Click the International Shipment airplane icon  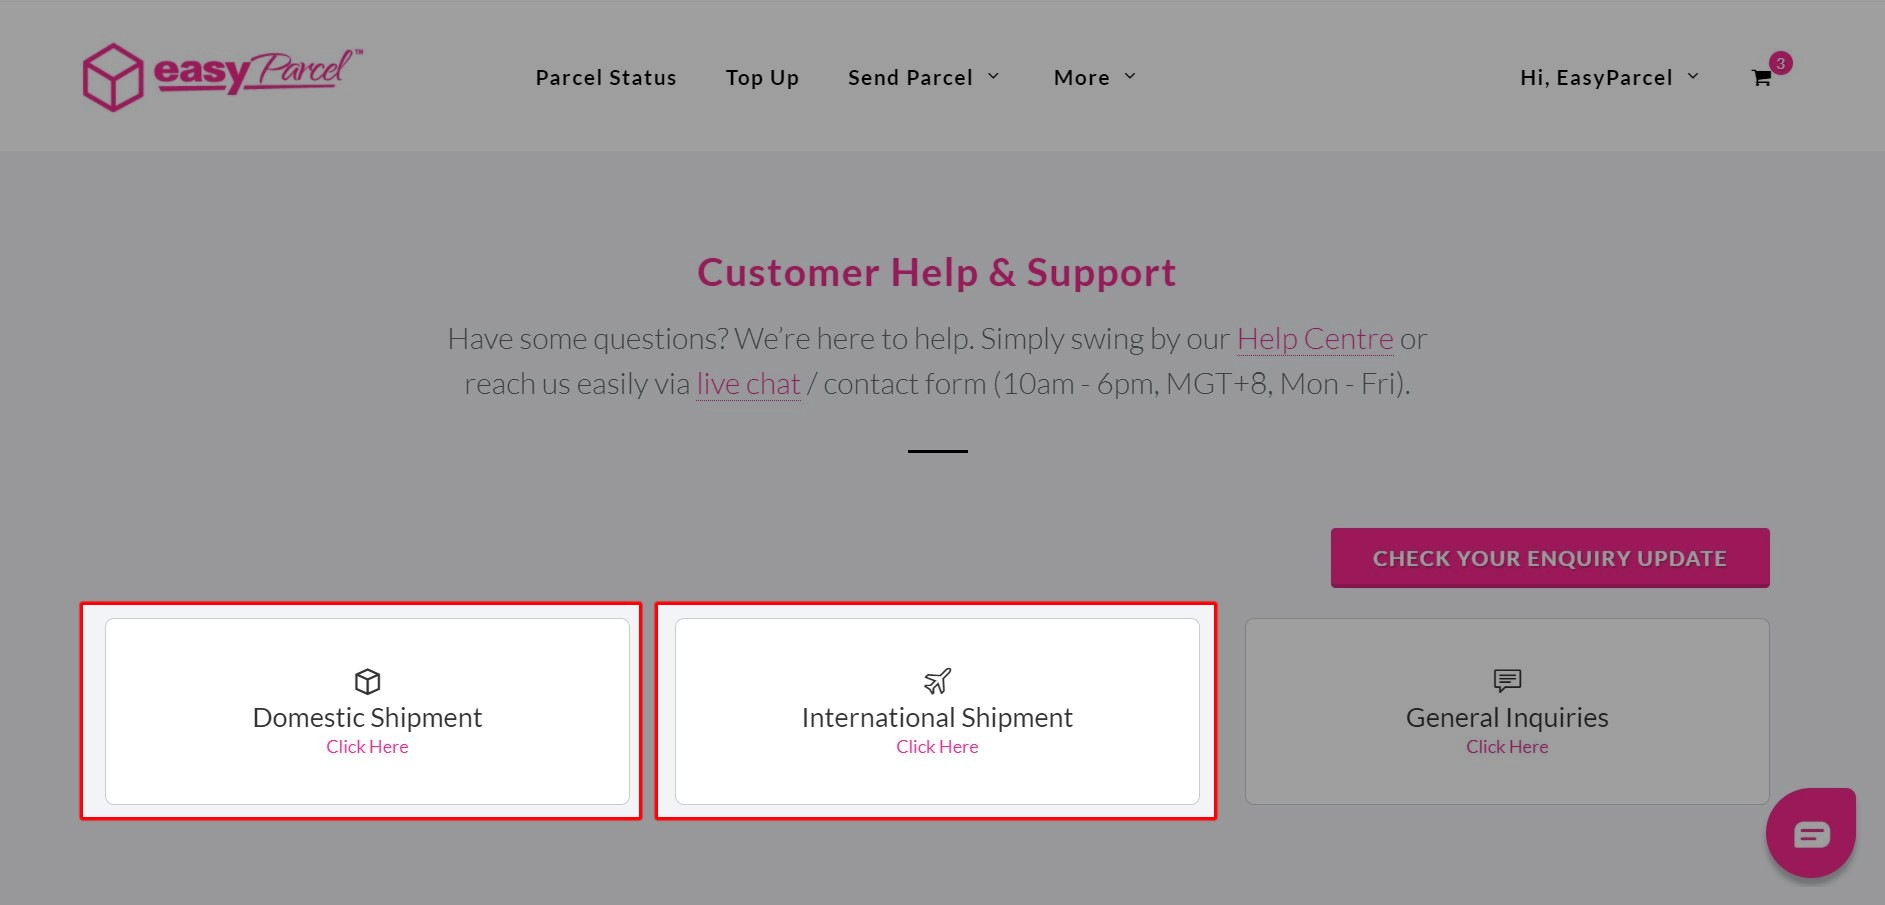936,681
